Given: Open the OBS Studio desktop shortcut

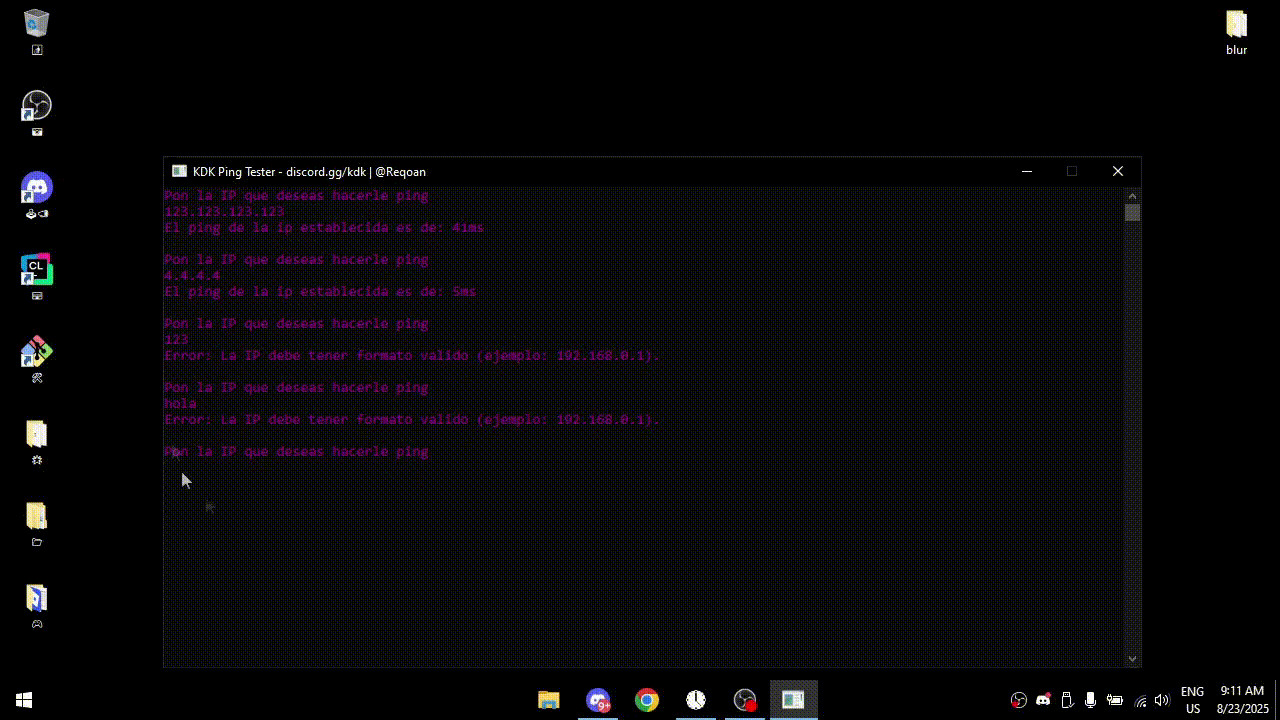Looking at the screenshot, I should point(37,106).
